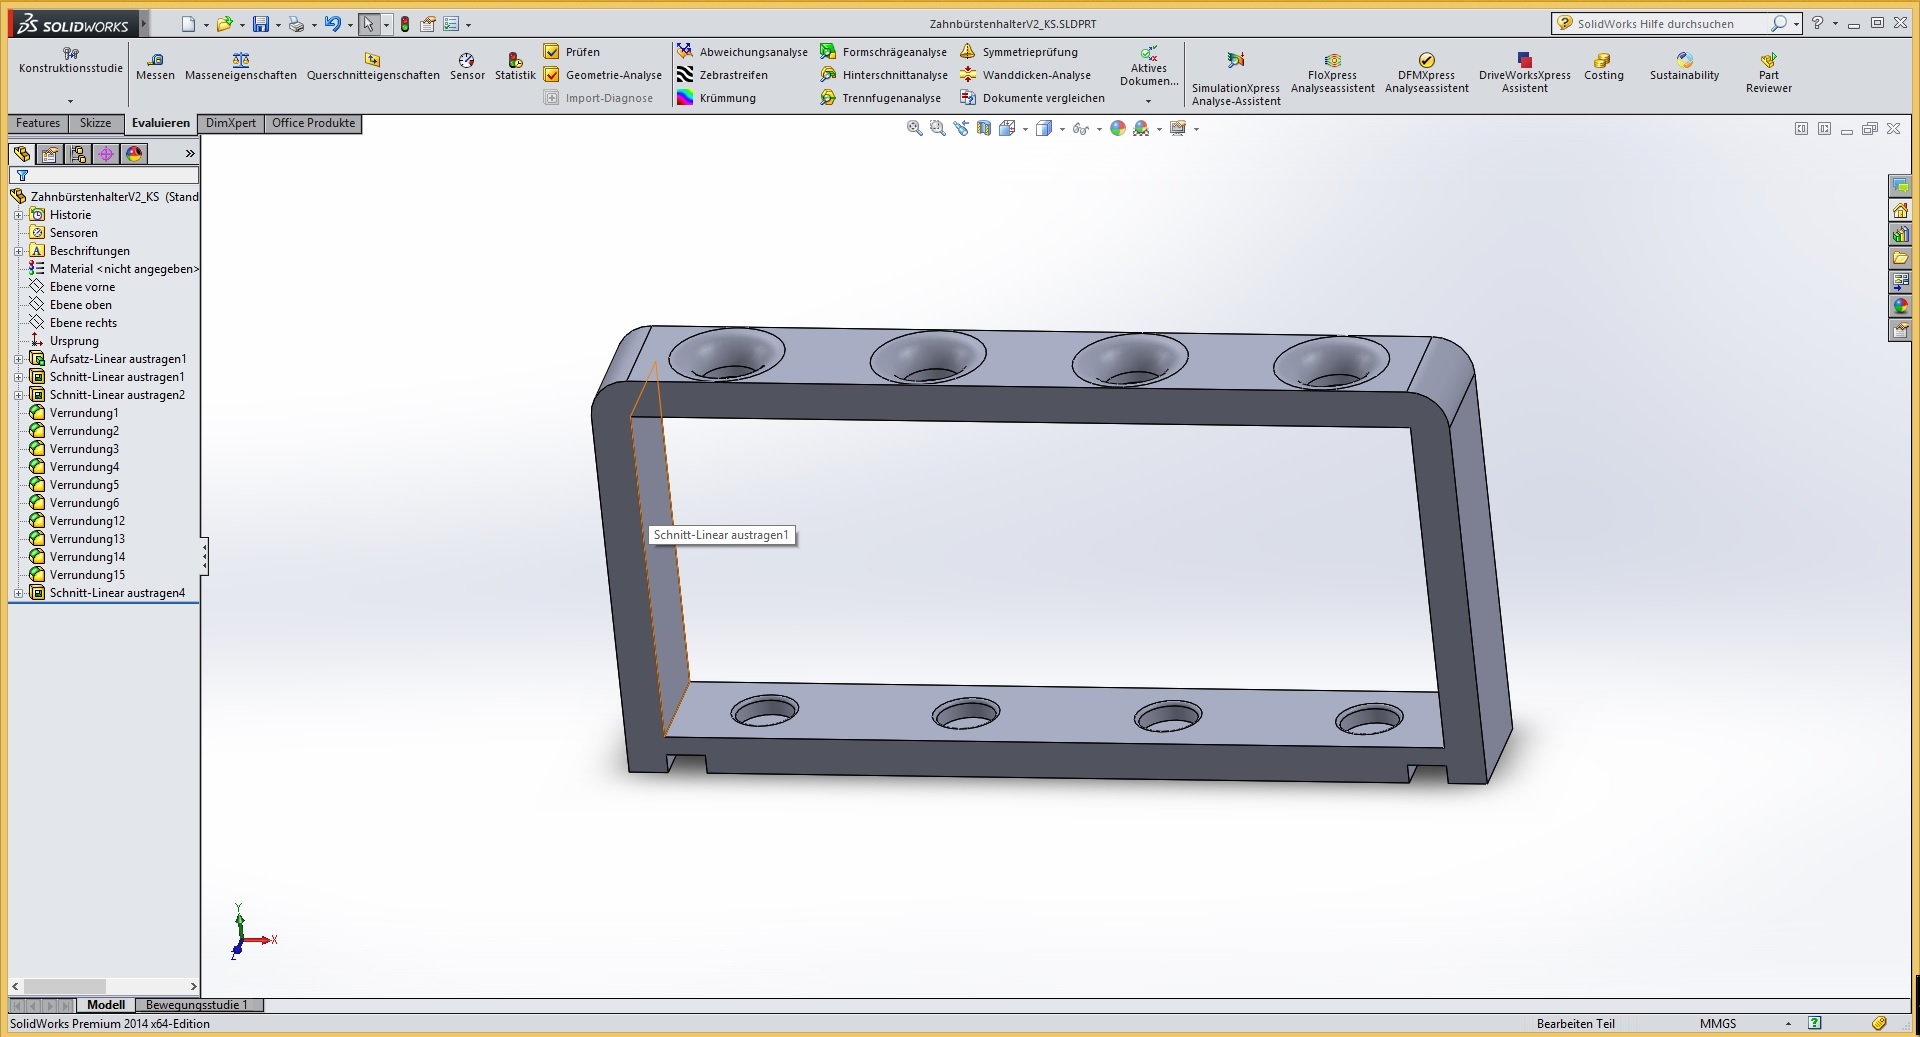The width and height of the screenshot is (1920, 1037).
Task: Run the Symmetrieprüfung tool
Action: coord(967,52)
